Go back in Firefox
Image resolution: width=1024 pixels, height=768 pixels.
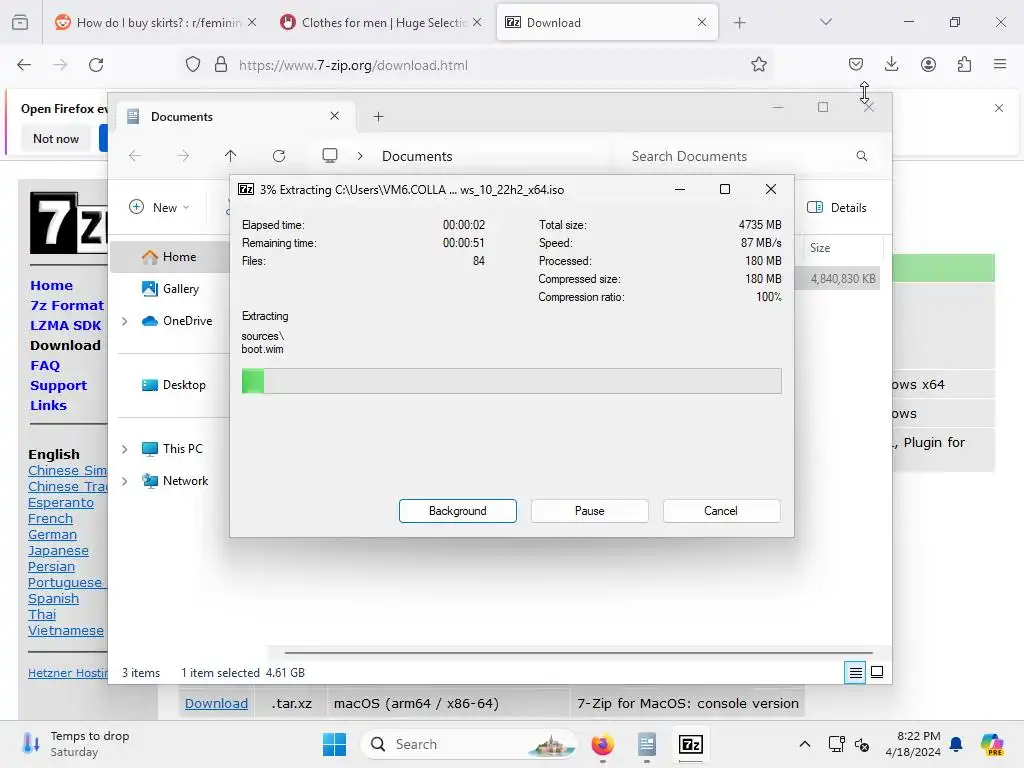pos(24,65)
